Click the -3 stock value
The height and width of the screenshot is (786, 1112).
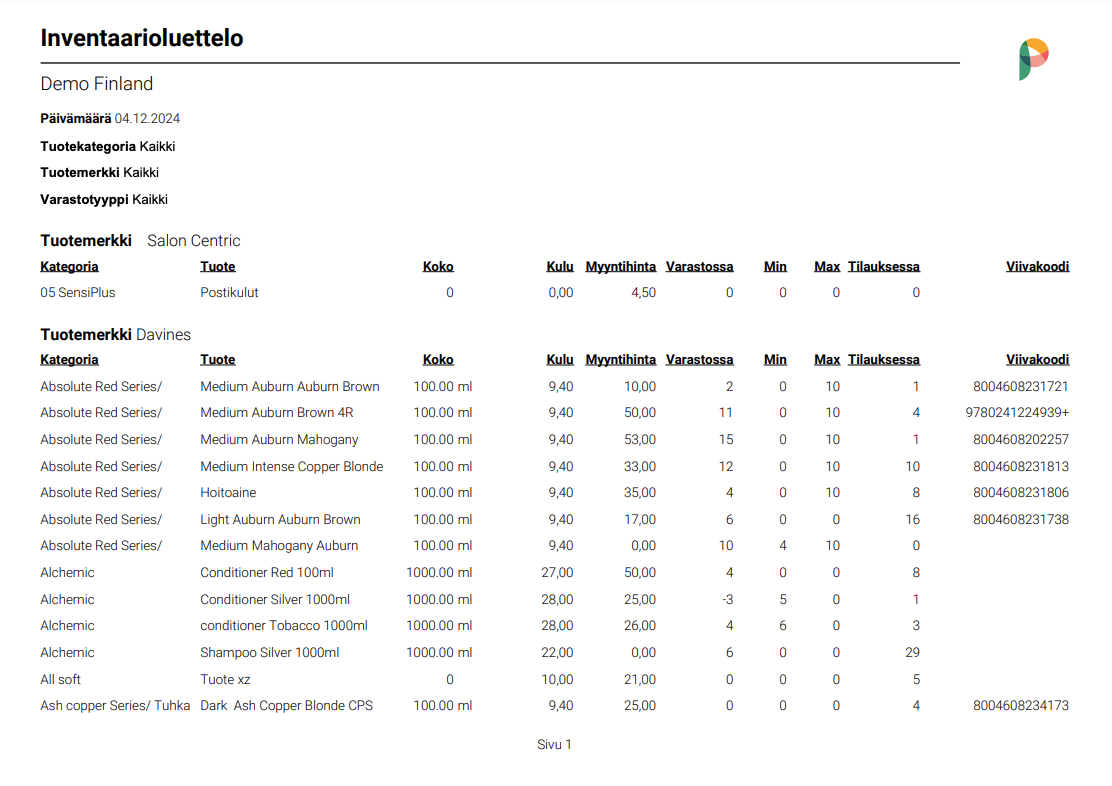coord(727,599)
